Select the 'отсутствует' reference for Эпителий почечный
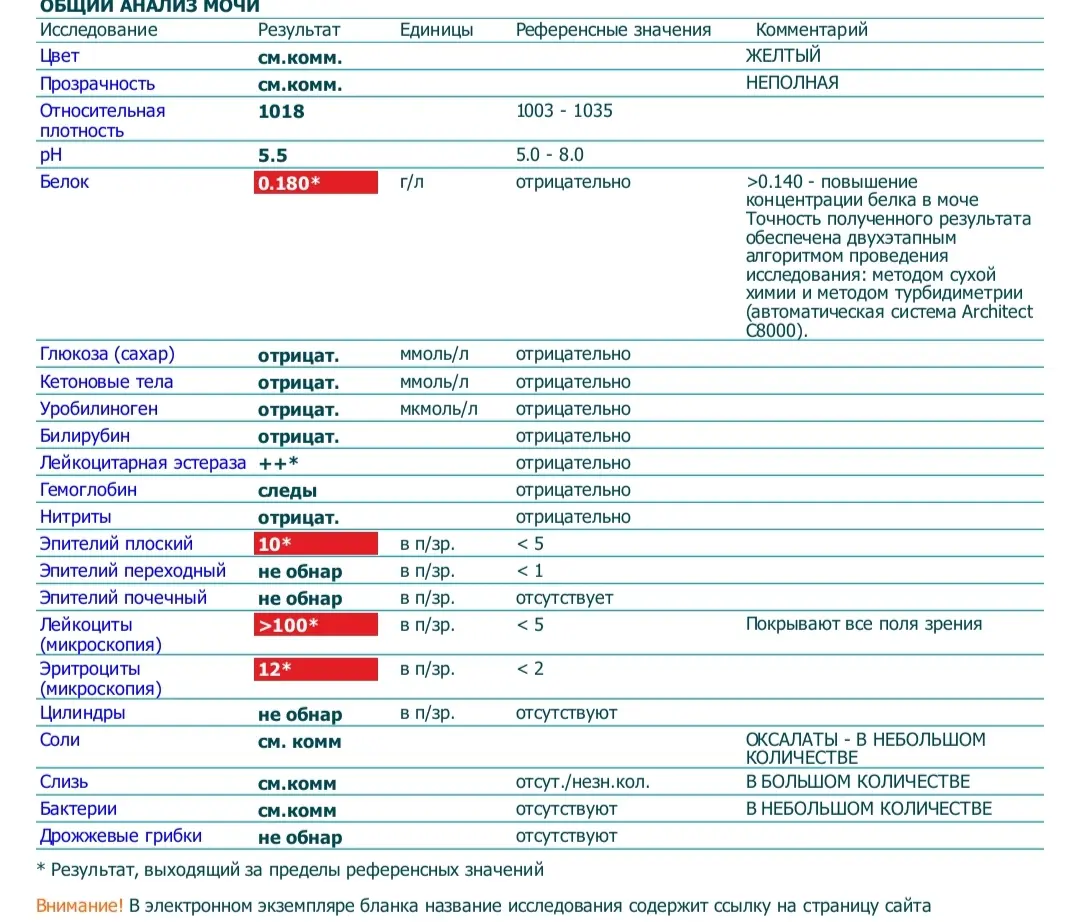Image resolution: width=1080 pixels, height=922 pixels. (564, 598)
